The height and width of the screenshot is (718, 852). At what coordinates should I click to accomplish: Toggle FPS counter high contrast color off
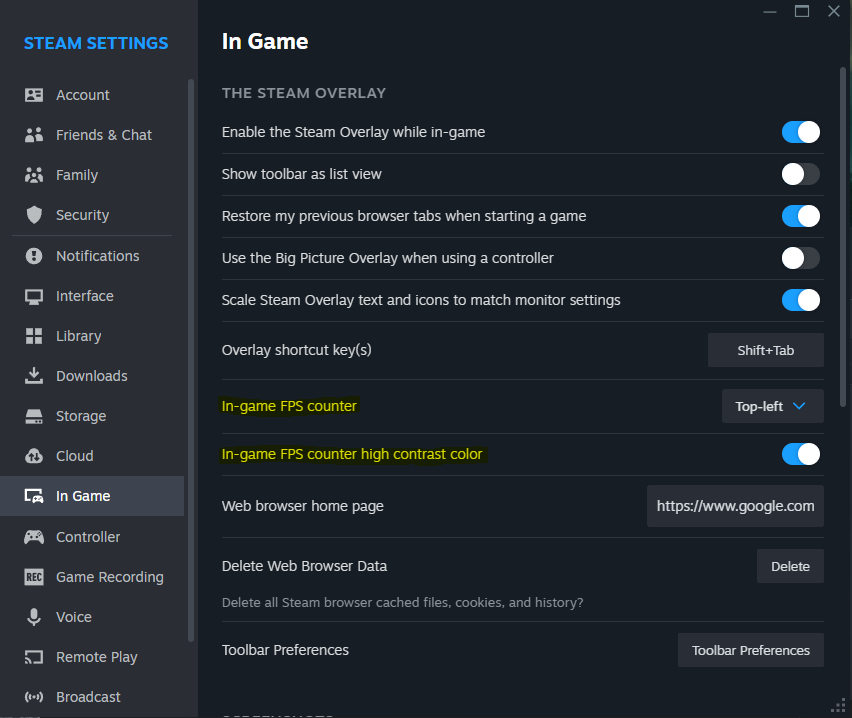(800, 454)
